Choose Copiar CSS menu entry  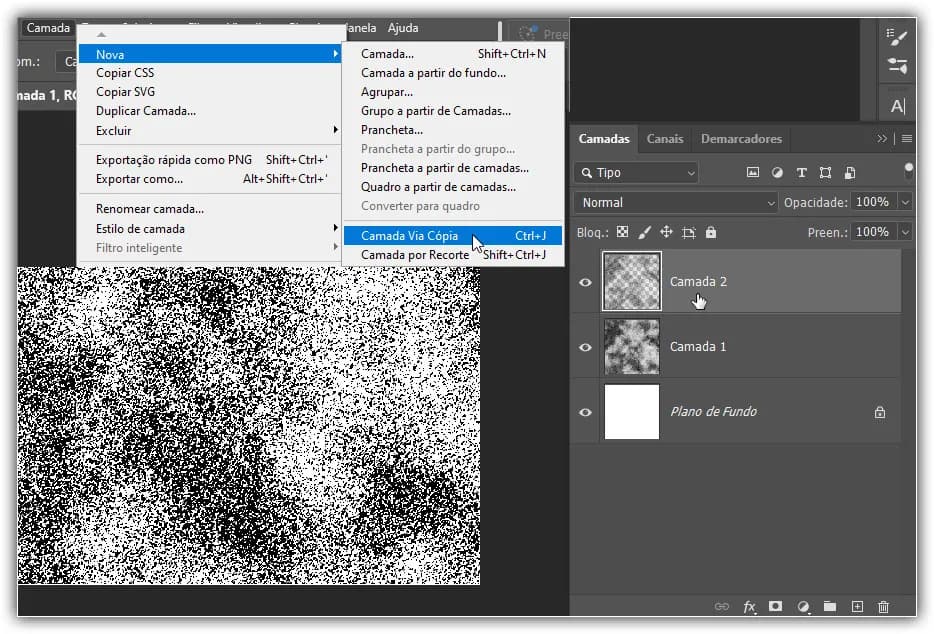click(x=125, y=73)
